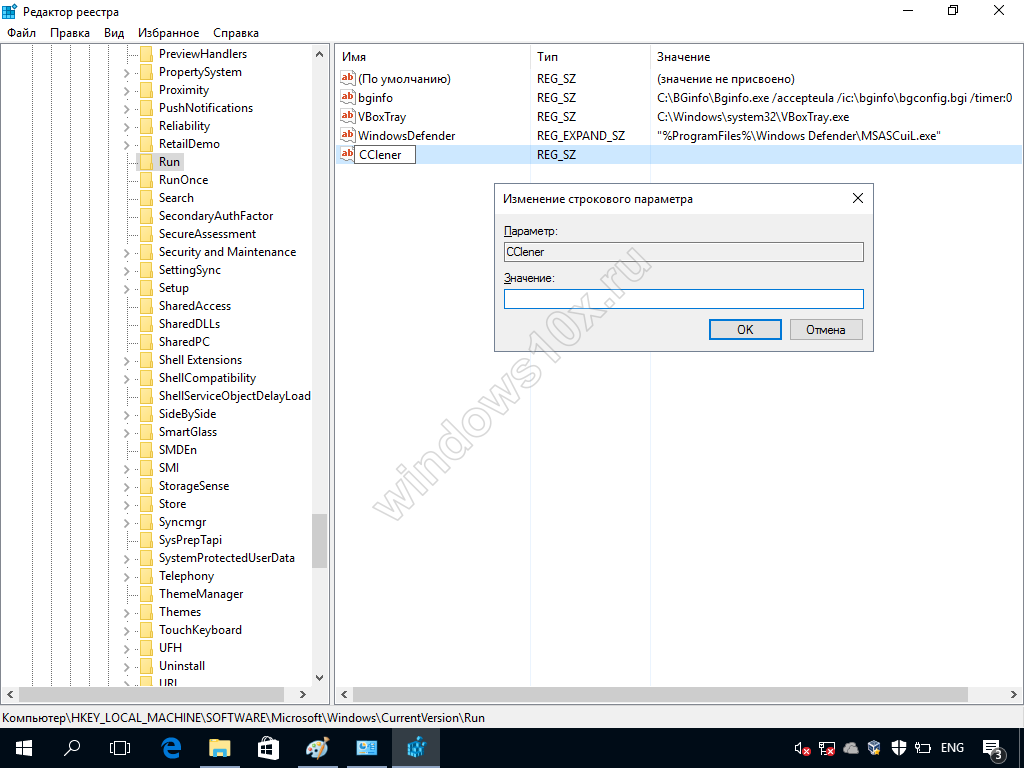Click the Uninstall key folder icon
Screen dimensions: 1024x768
(x=146, y=666)
